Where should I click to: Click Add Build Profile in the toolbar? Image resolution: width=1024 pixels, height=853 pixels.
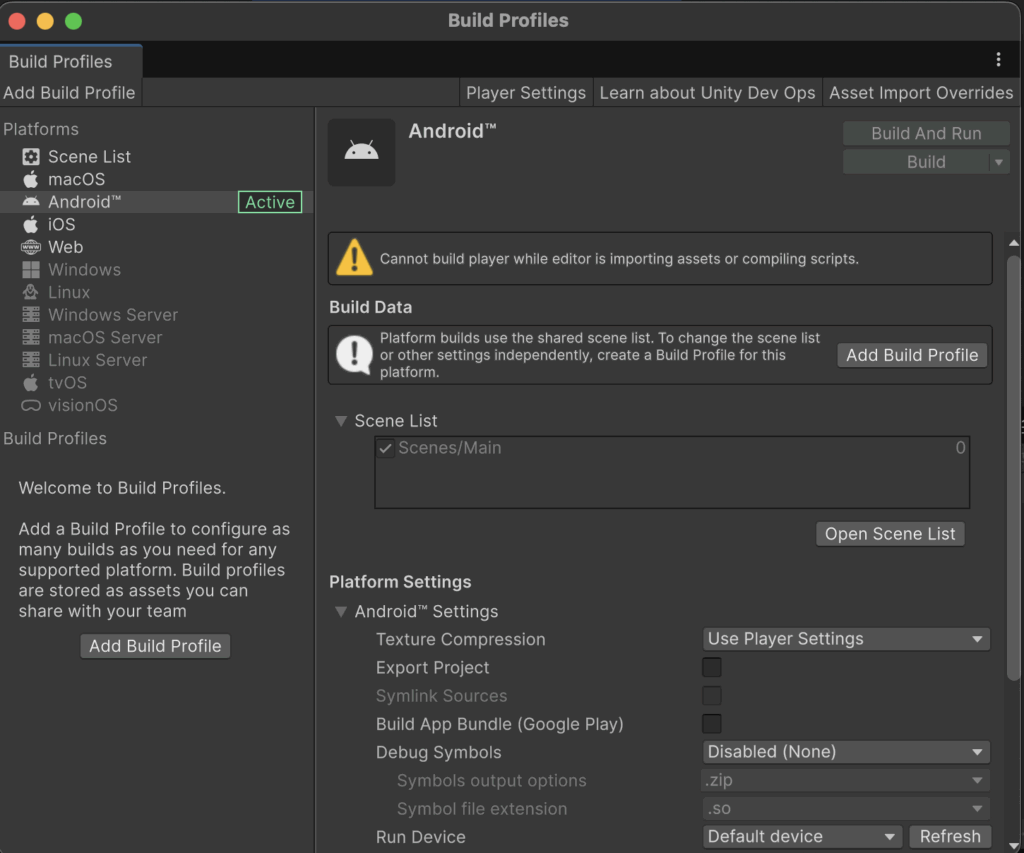click(x=70, y=93)
